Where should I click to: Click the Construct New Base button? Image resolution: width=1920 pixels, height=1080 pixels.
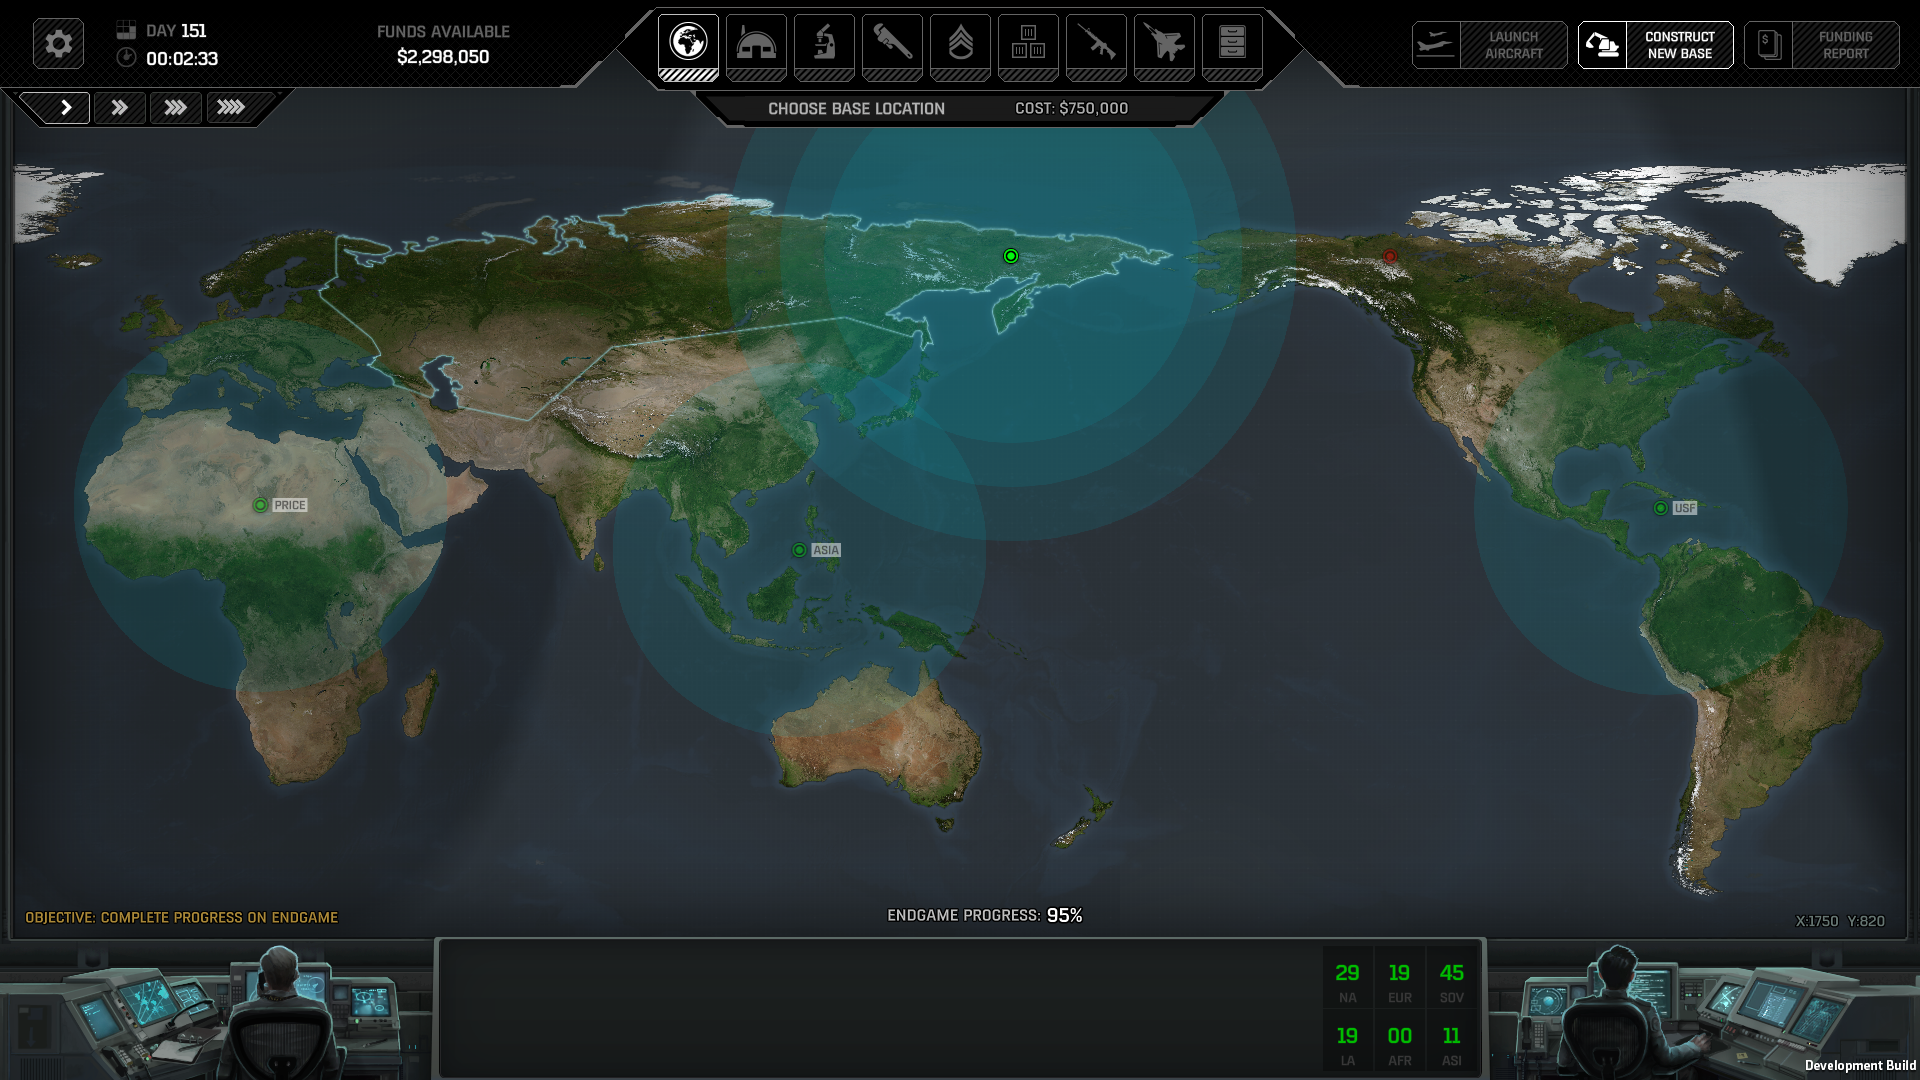pyautogui.click(x=1655, y=45)
